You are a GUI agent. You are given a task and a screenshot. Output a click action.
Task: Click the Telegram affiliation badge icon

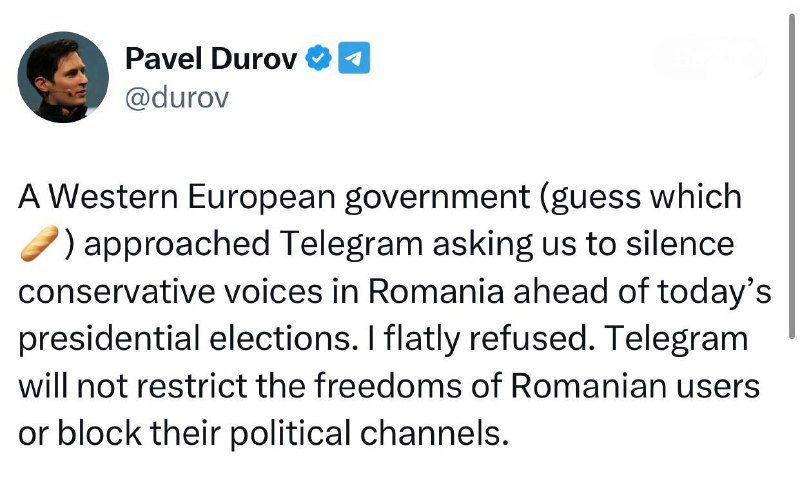(354, 58)
